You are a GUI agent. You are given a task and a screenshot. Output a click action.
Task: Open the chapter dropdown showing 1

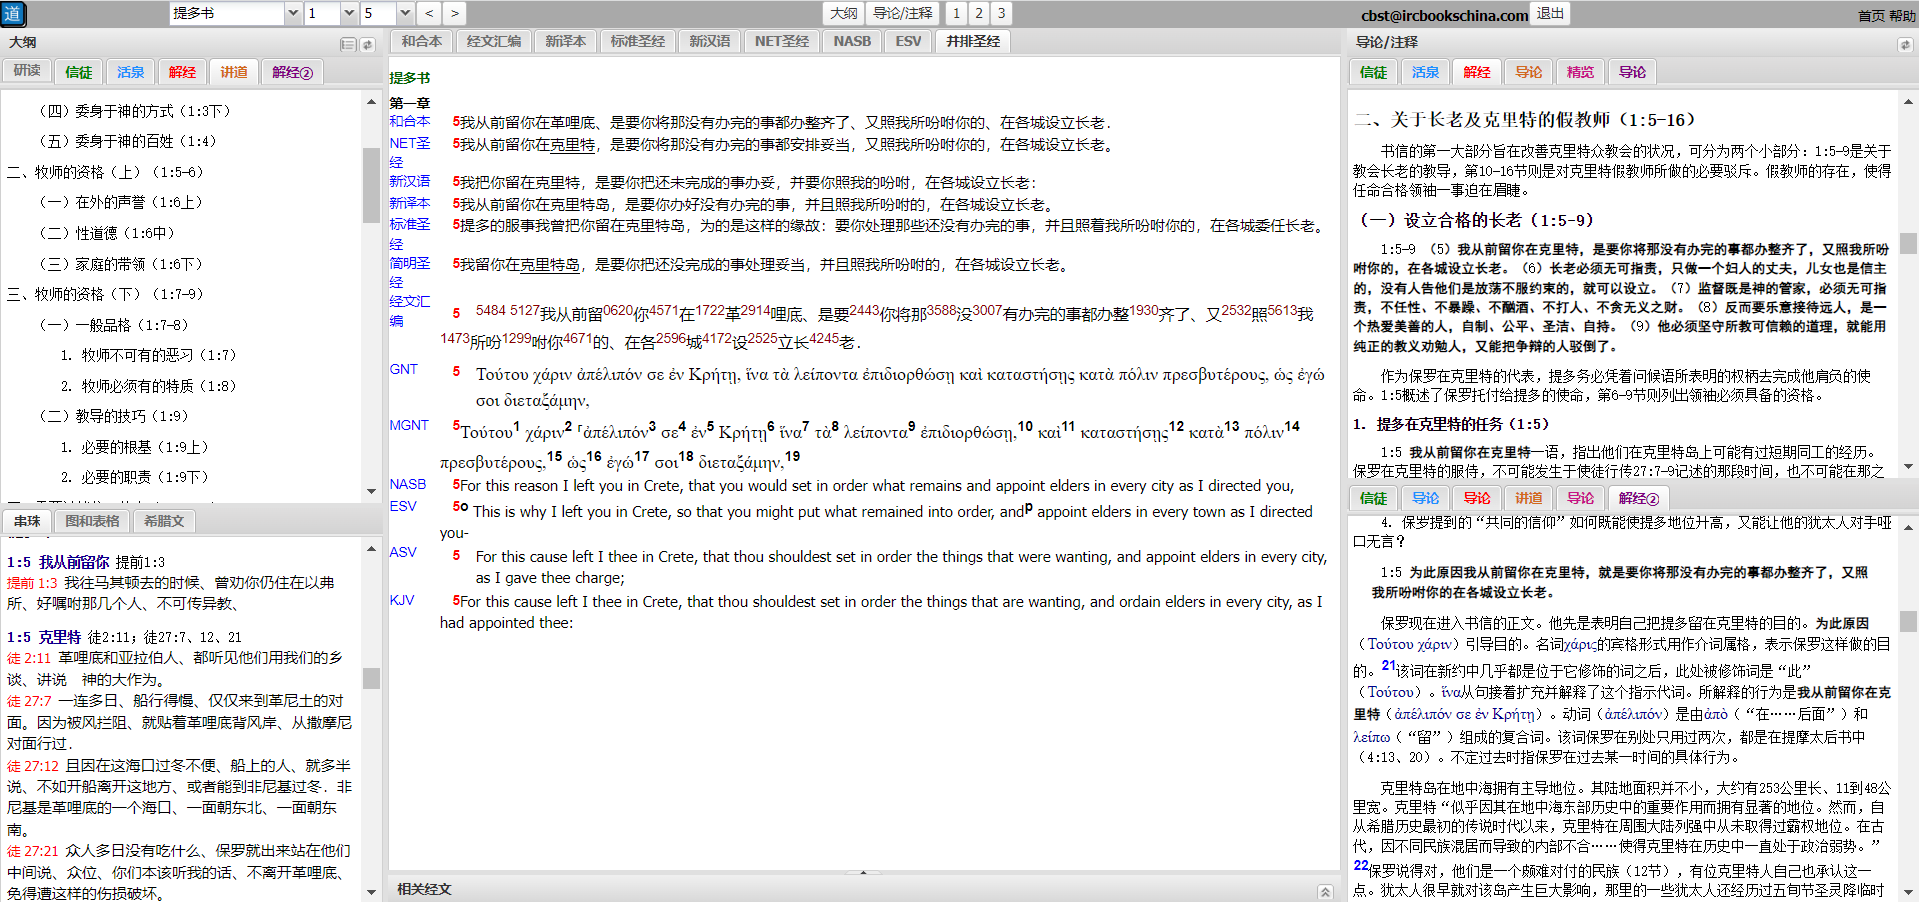349,13
